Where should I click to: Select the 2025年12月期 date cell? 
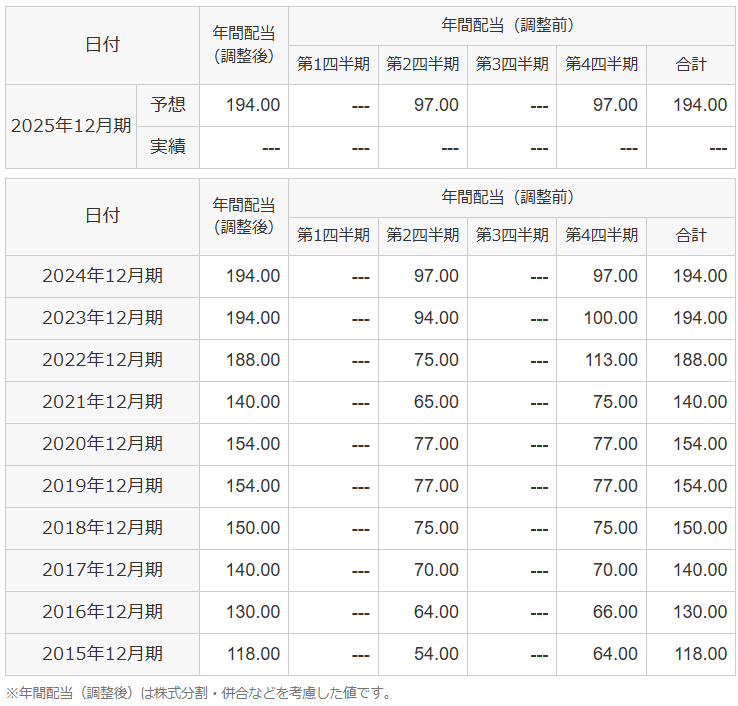[x=71, y=126]
